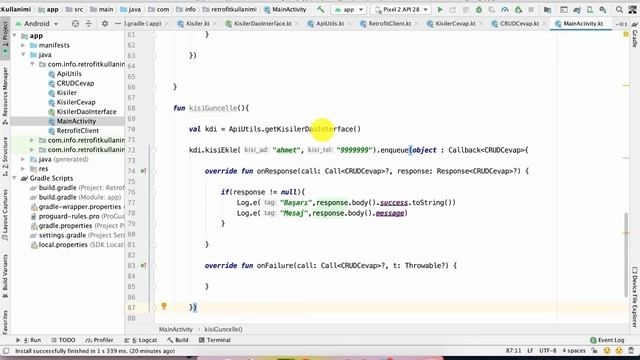Screen dimensions: 640x360
Task: Open the AVD Manager phone icon
Action: pos(590,9)
